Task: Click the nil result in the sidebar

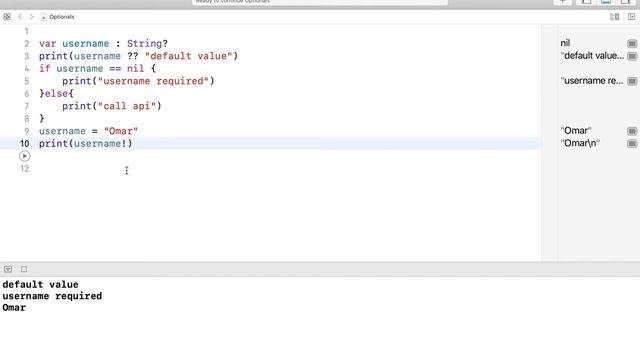Action: [565, 43]
